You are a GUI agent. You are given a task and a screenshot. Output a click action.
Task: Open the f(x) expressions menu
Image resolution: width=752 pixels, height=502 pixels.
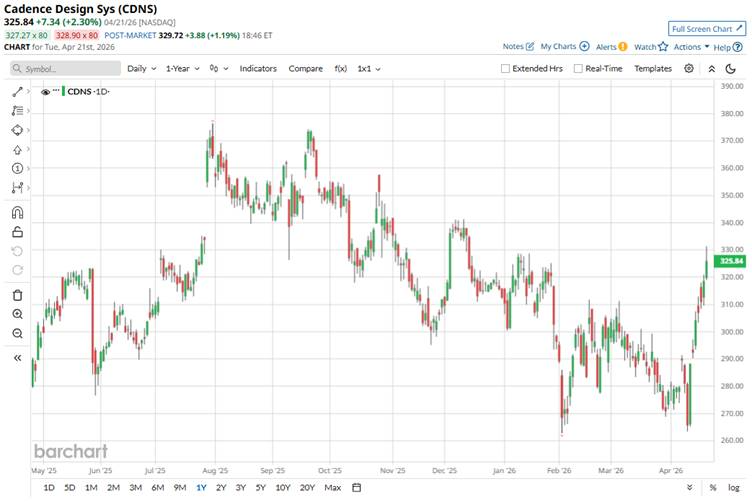point(341,69)
